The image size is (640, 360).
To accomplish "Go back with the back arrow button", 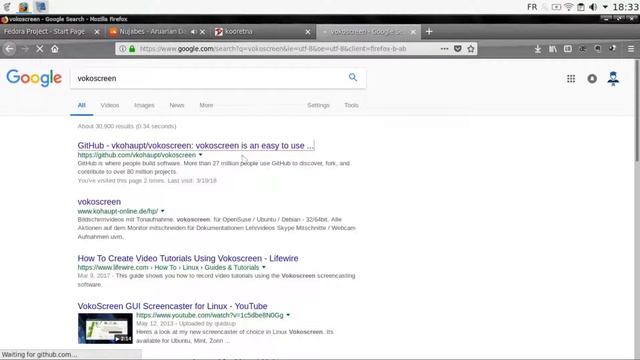I will coord(9,49).
